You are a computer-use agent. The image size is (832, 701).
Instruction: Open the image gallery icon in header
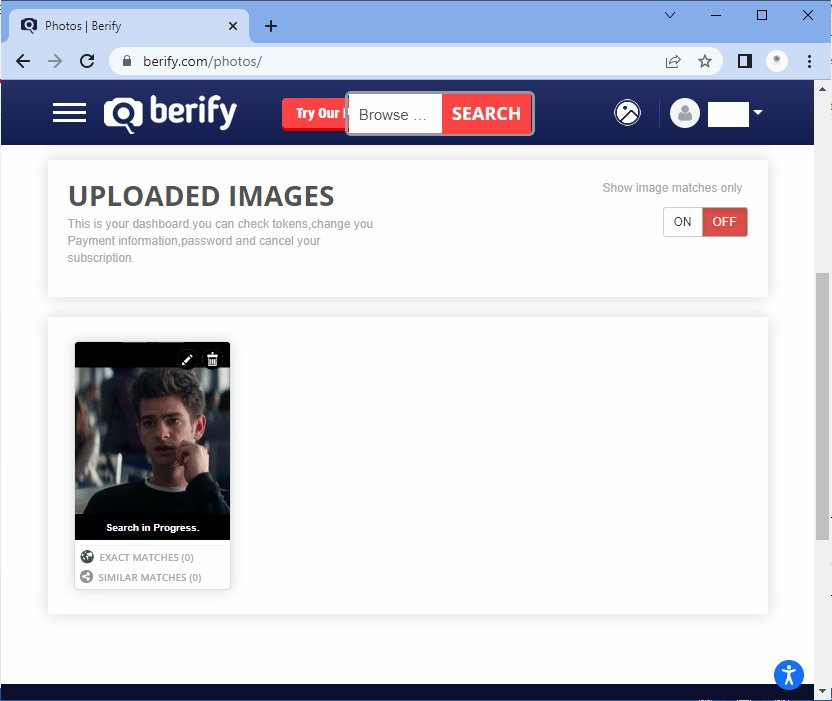click(x=627, y=113)
